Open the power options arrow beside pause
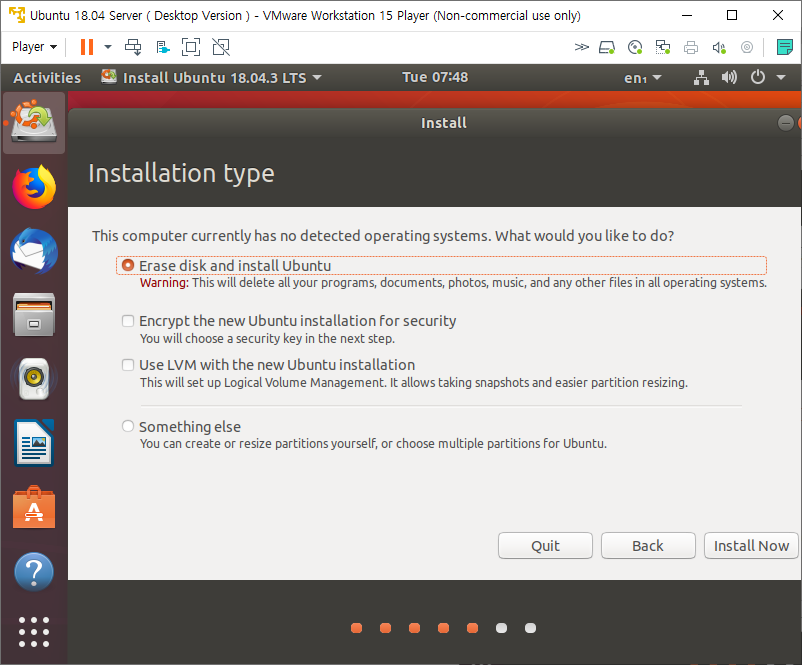This screenshot has height=665, width=802. pos(108,47)
